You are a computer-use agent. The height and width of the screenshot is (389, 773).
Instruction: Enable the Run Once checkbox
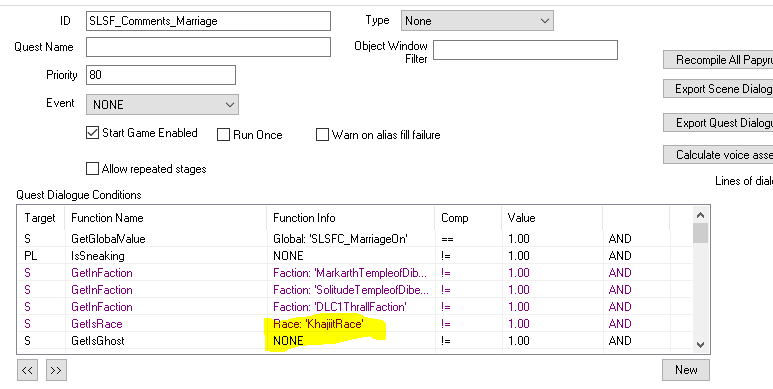click(x=223, y=135)
